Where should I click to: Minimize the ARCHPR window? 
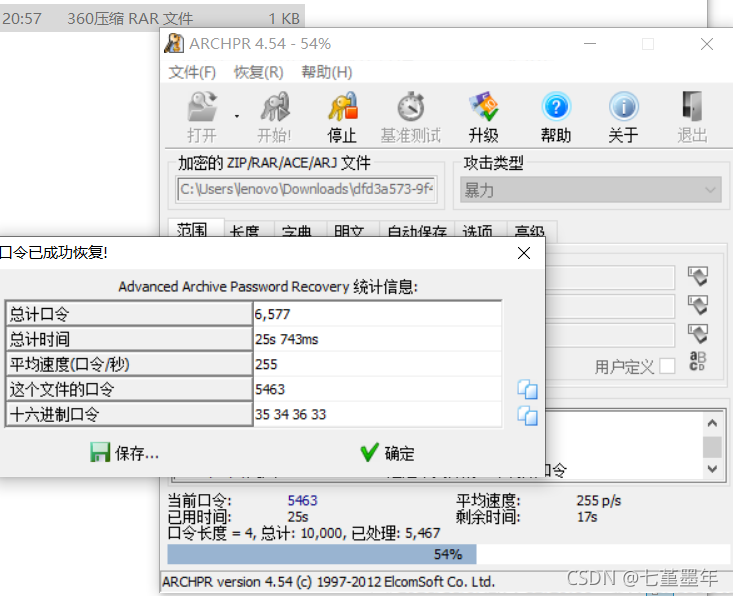click(x=590, y=44)
